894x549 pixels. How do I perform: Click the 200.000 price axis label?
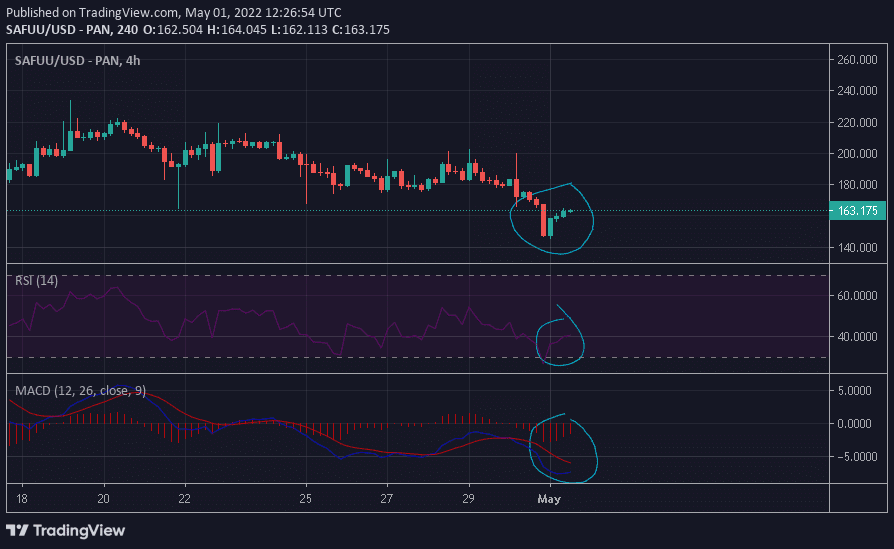tap(857, 154)
